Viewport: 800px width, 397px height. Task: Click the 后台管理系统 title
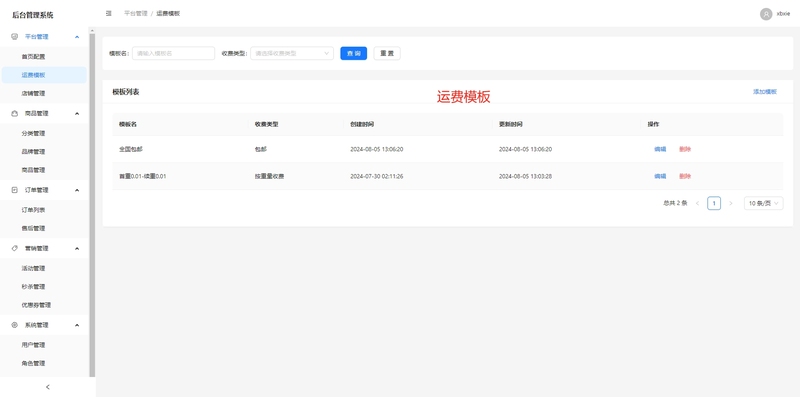click(x=33, y=15)
